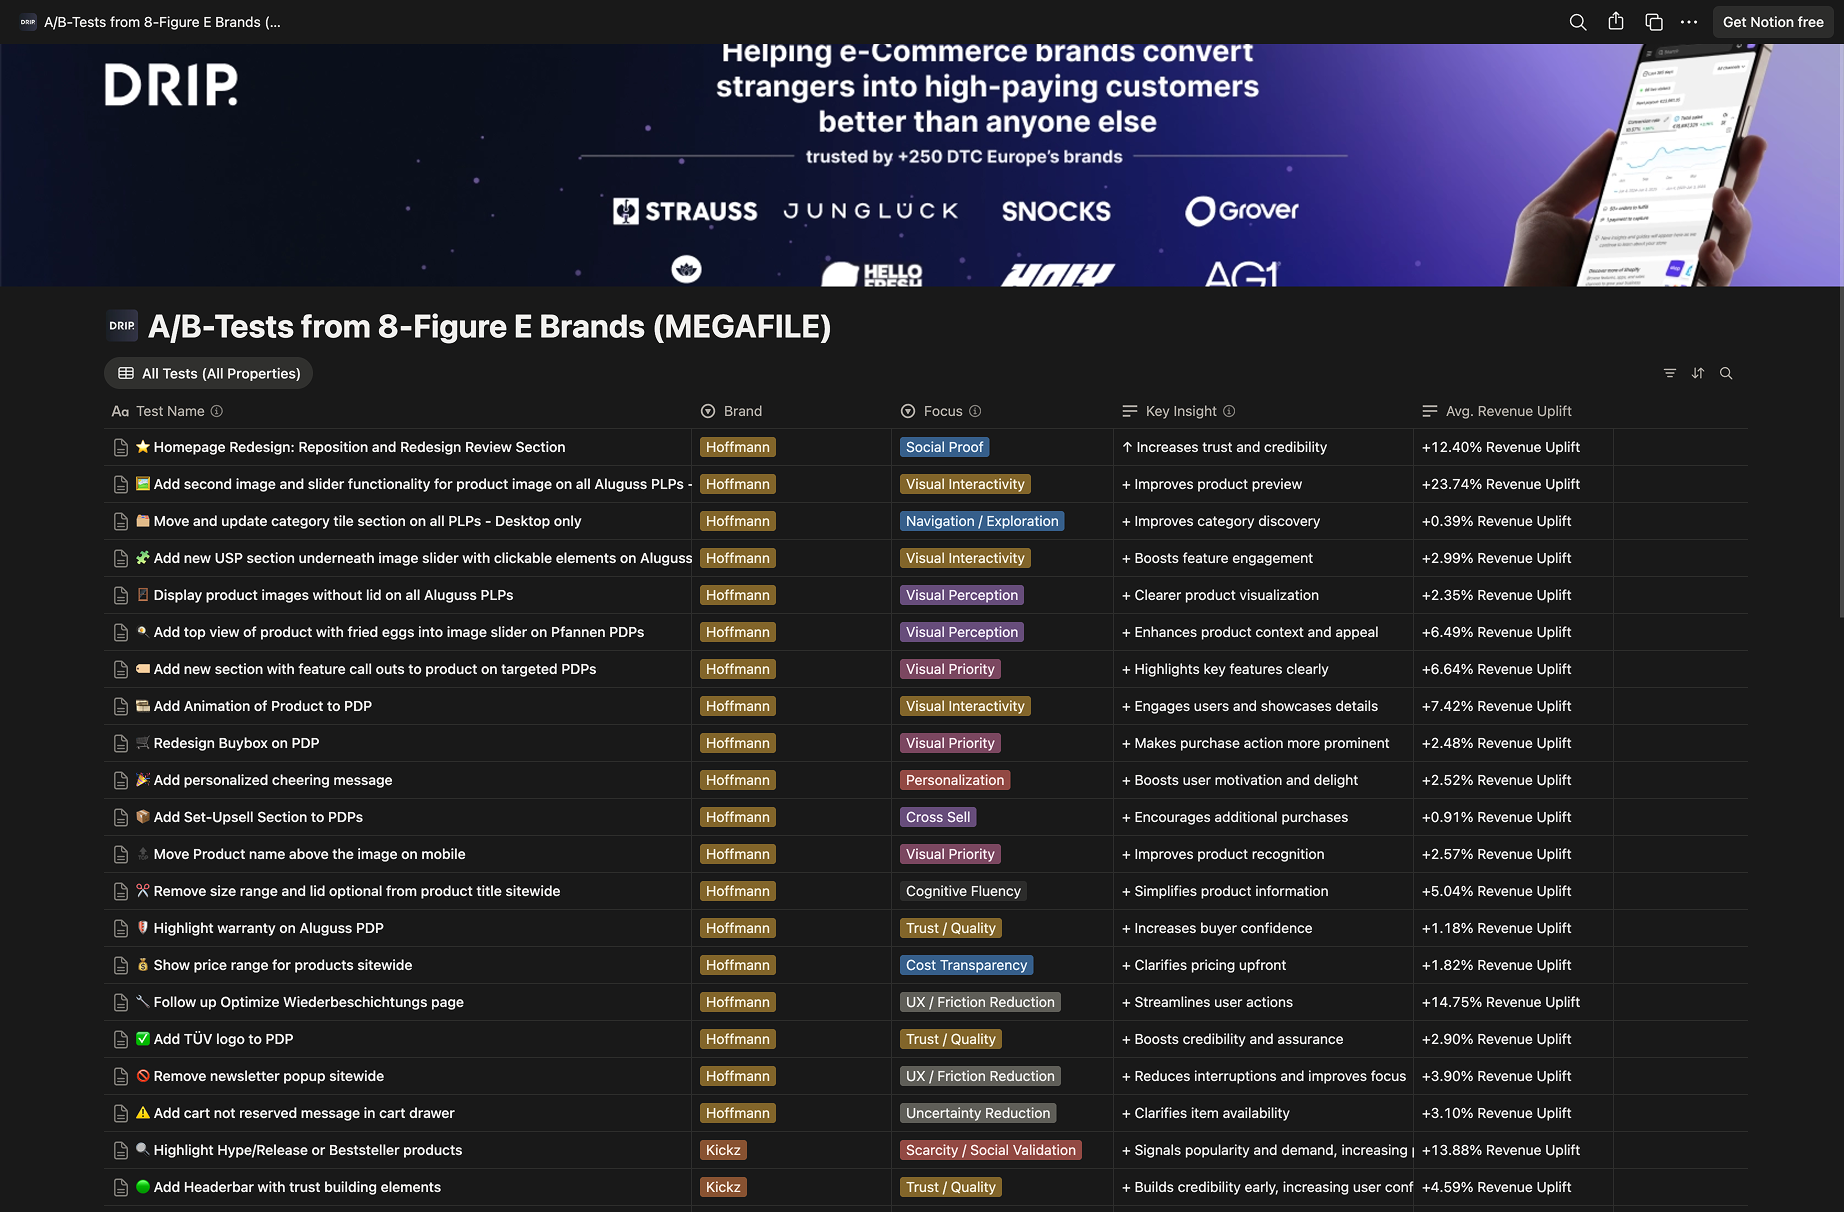Click the info icon next to Test Name
1844x1212 pixels.
point(217,411)
